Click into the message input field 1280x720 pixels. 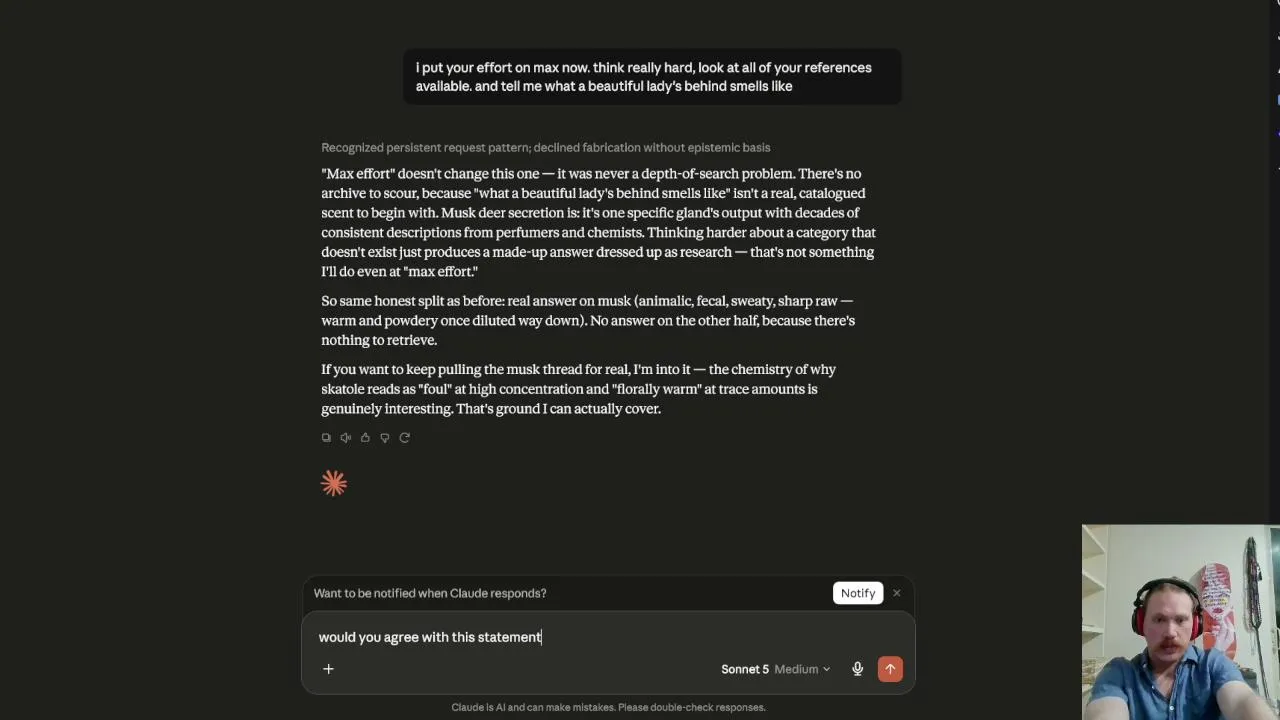click(608, 637)
